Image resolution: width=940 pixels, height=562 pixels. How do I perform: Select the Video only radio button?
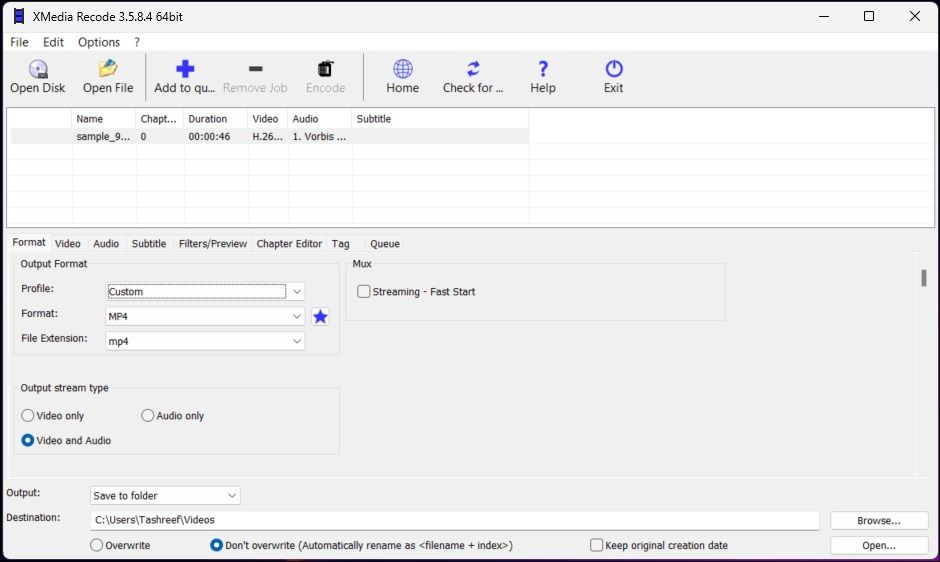28,416
